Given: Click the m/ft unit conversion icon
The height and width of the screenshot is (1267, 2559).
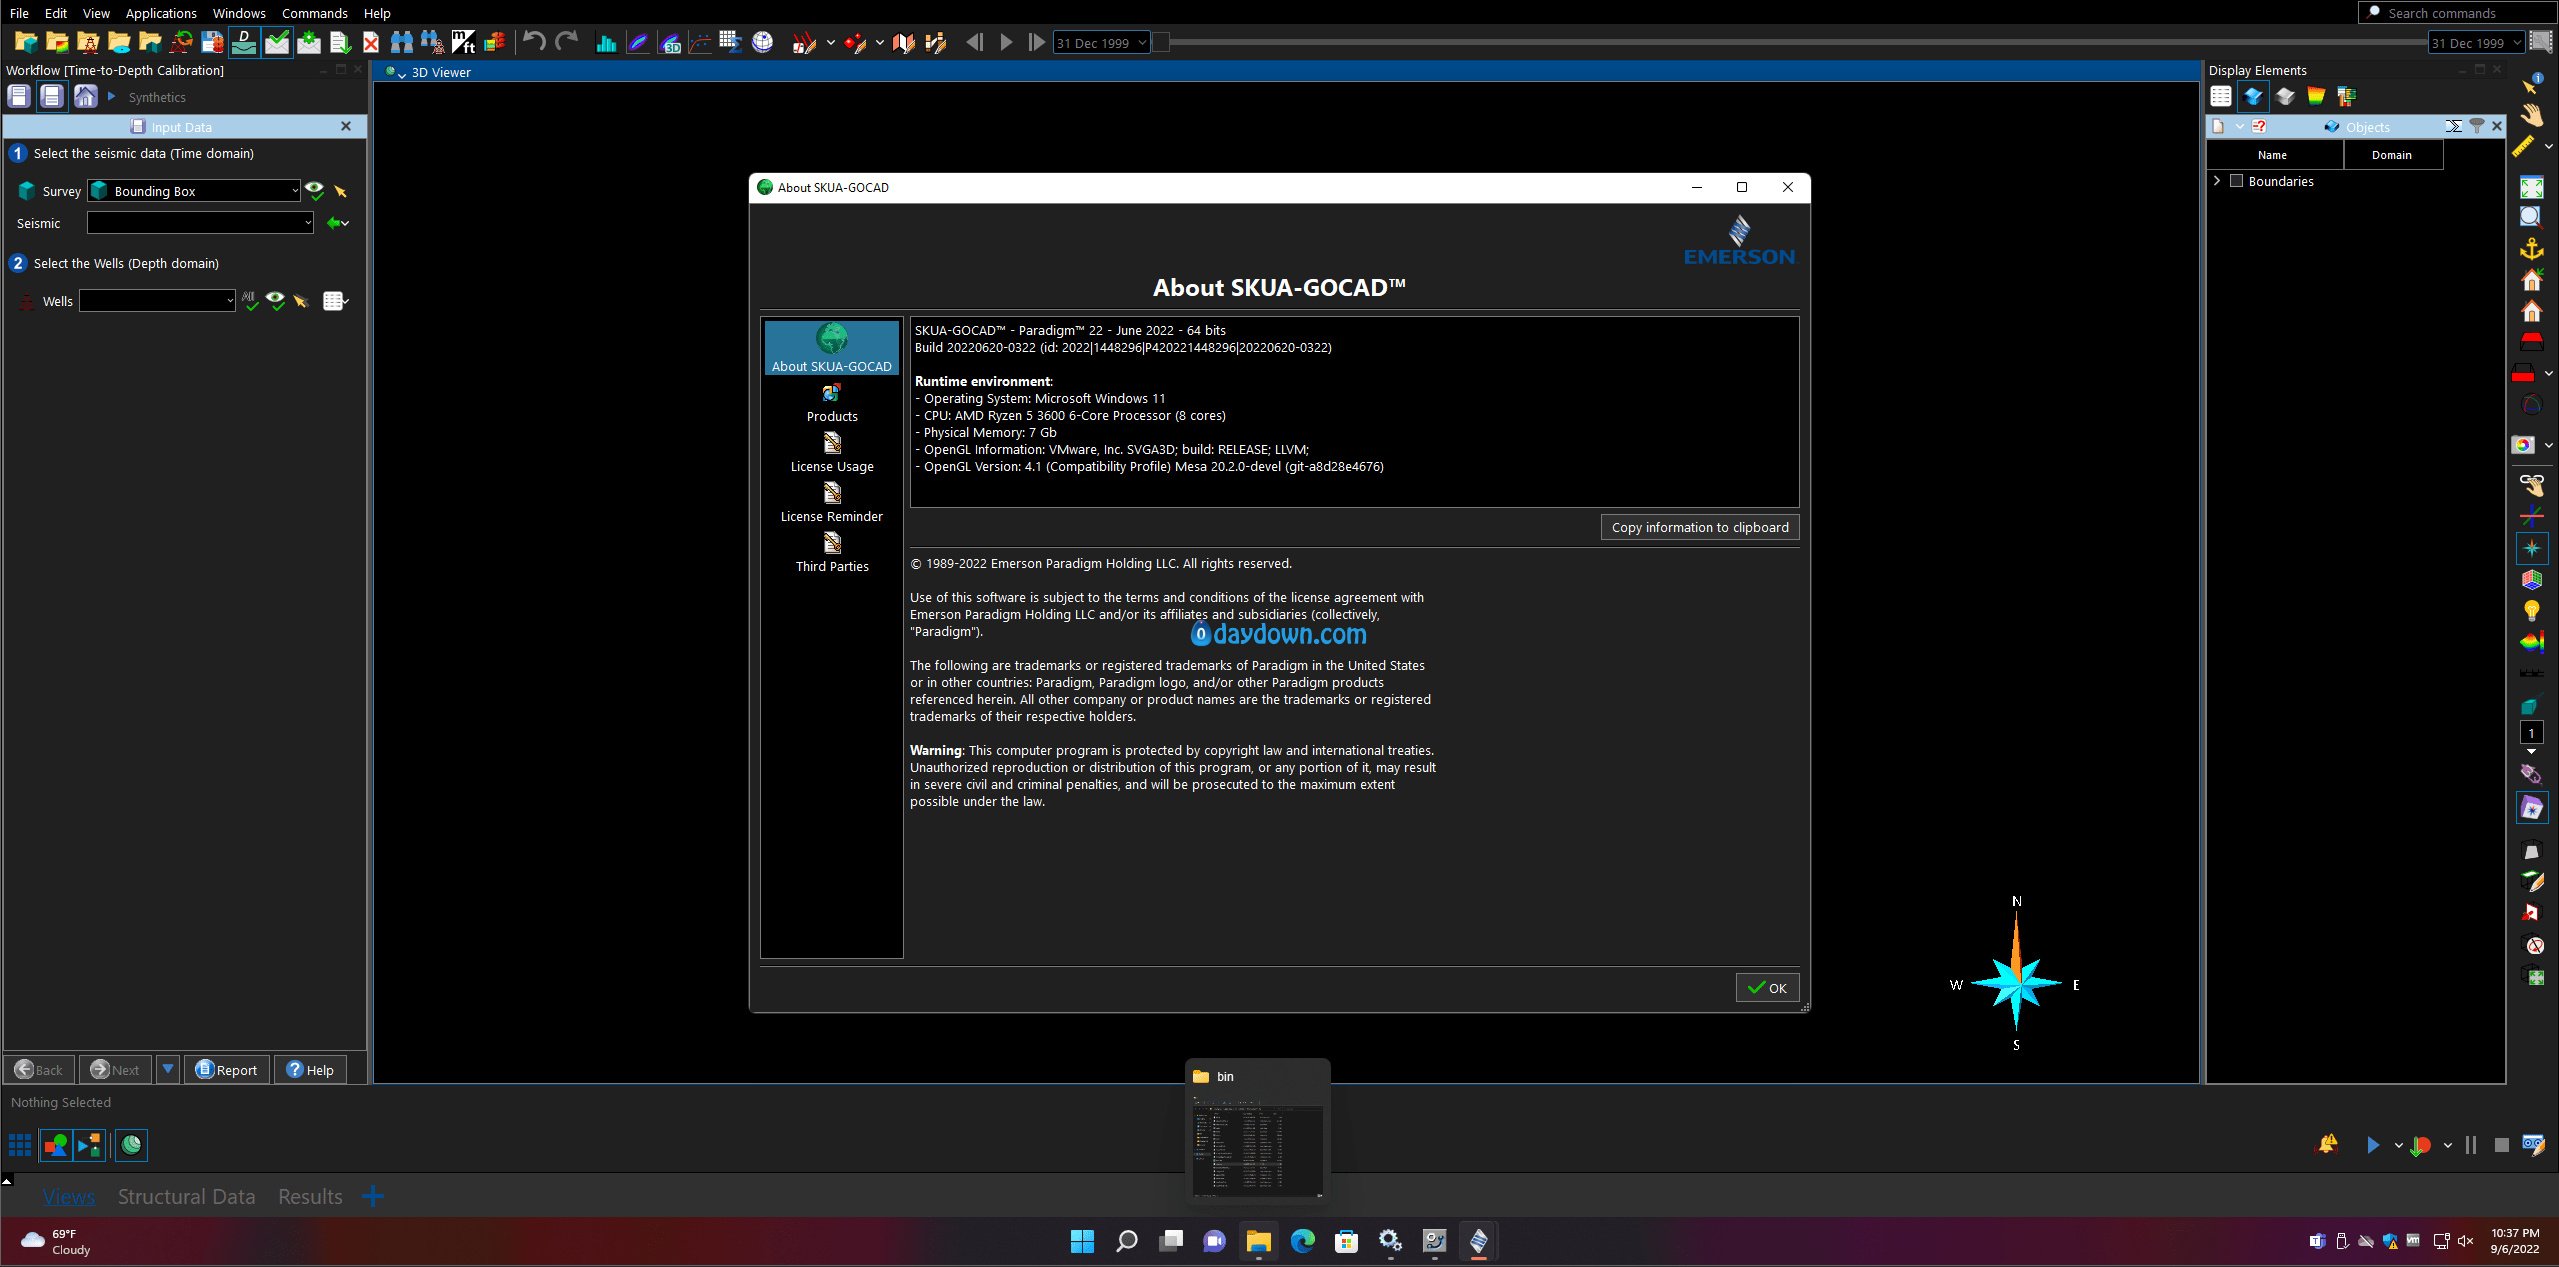Looking at the screenshot, I should [x=463, y=42].
